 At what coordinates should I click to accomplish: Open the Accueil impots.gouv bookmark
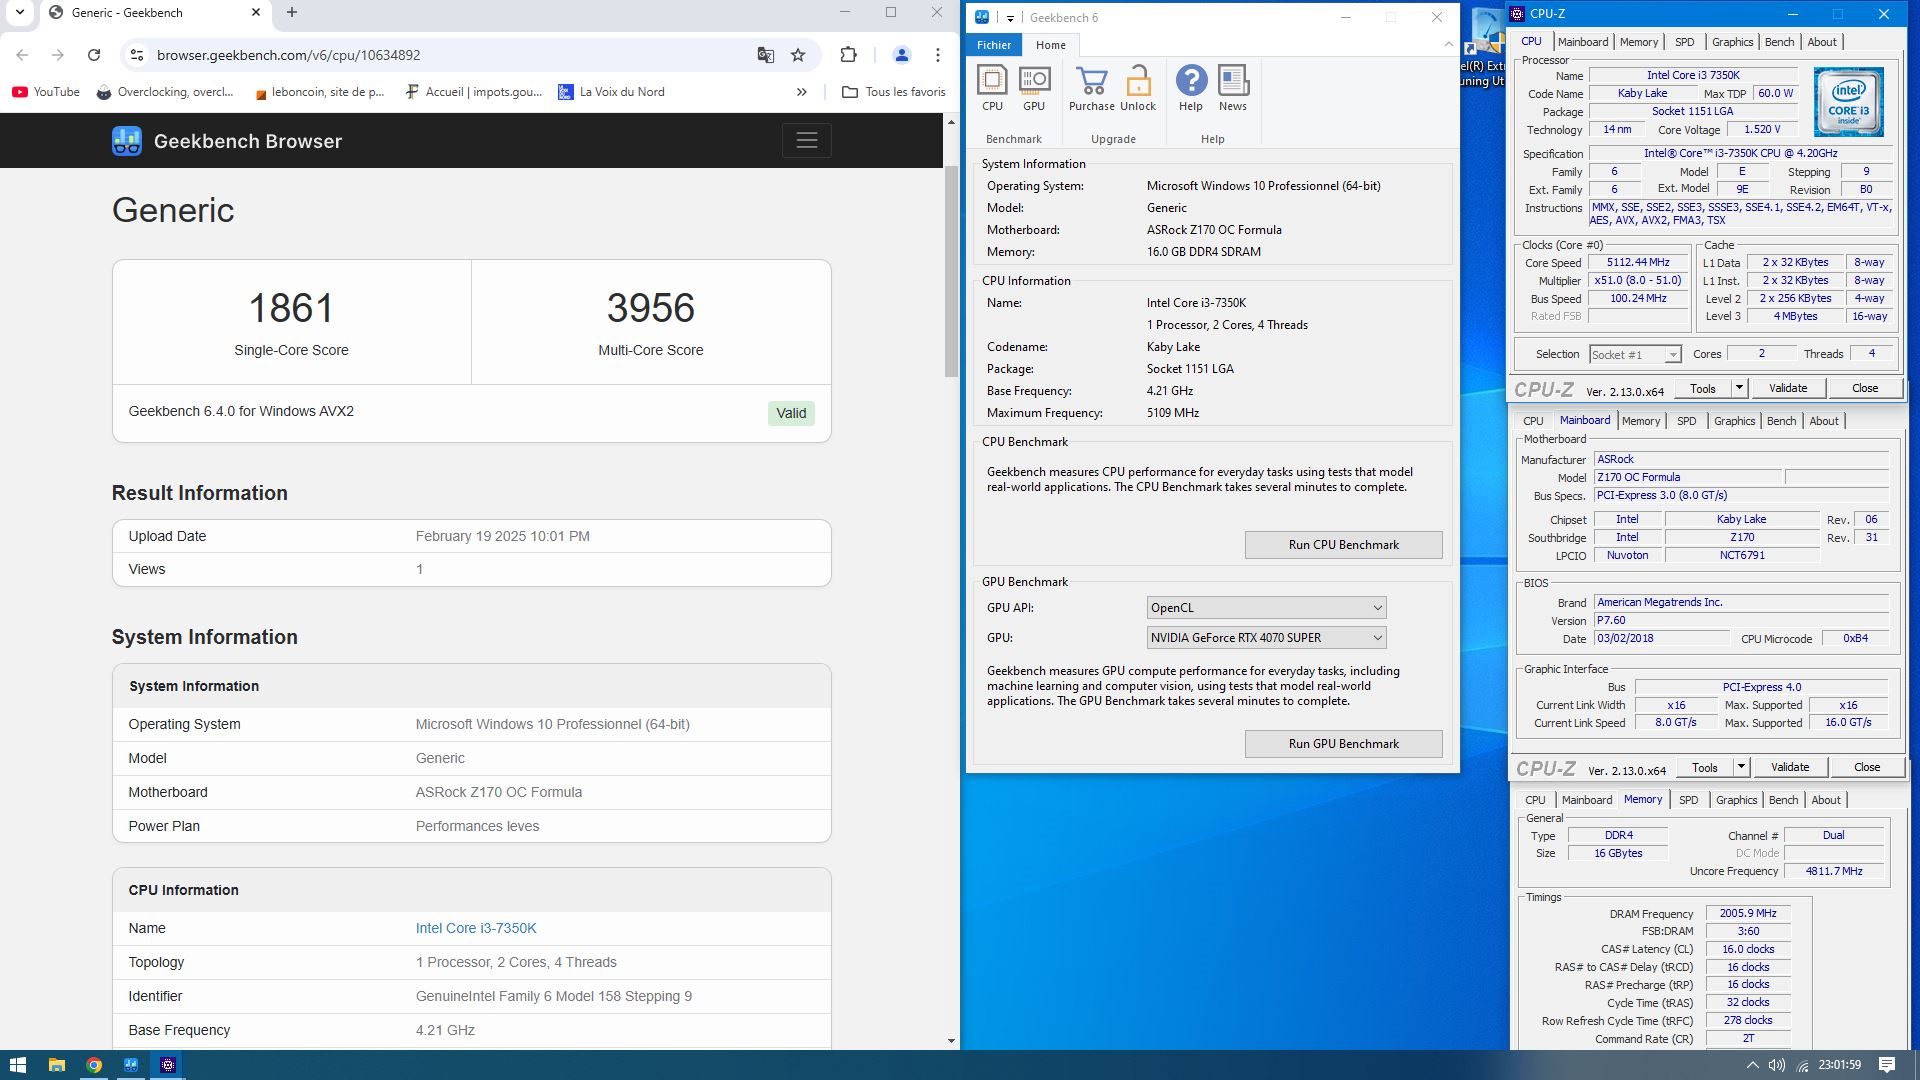point(473,92)
